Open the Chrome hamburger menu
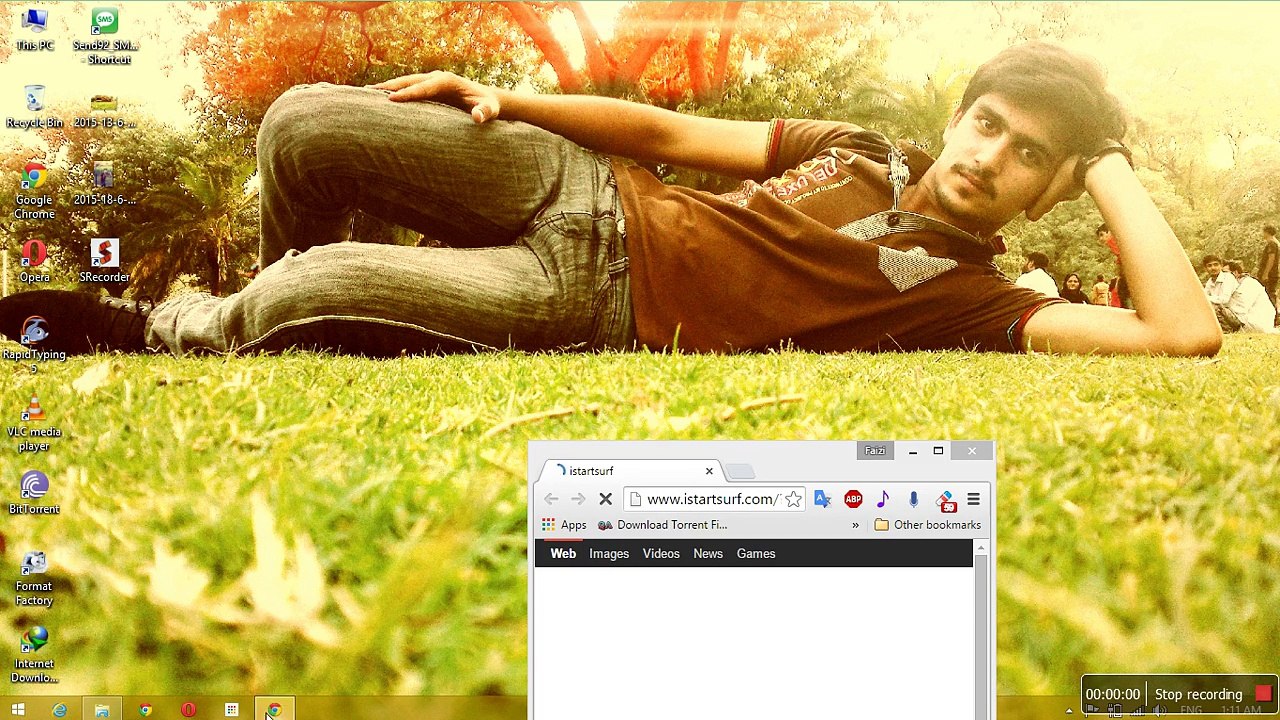This screenshot has width=1280, height=720. coord(973,499)
